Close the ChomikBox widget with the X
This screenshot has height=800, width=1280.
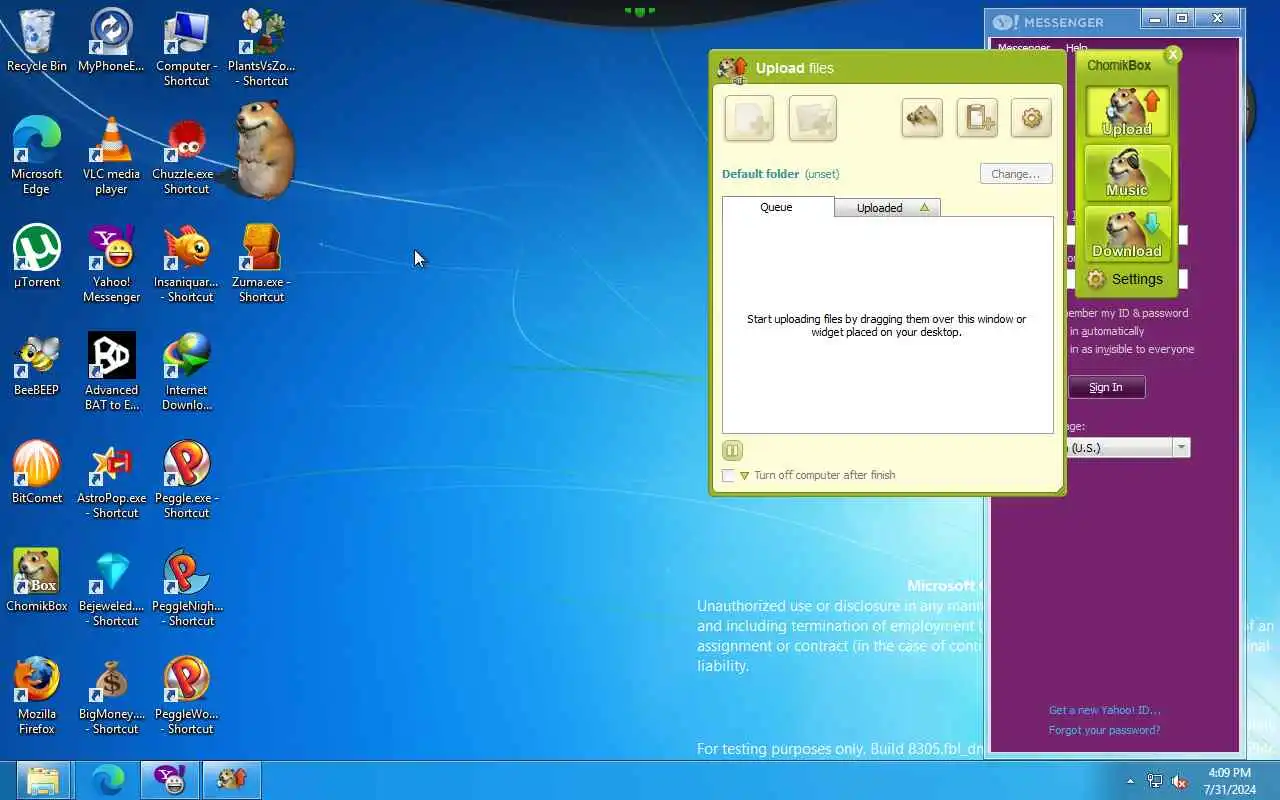coord(1173,55)
